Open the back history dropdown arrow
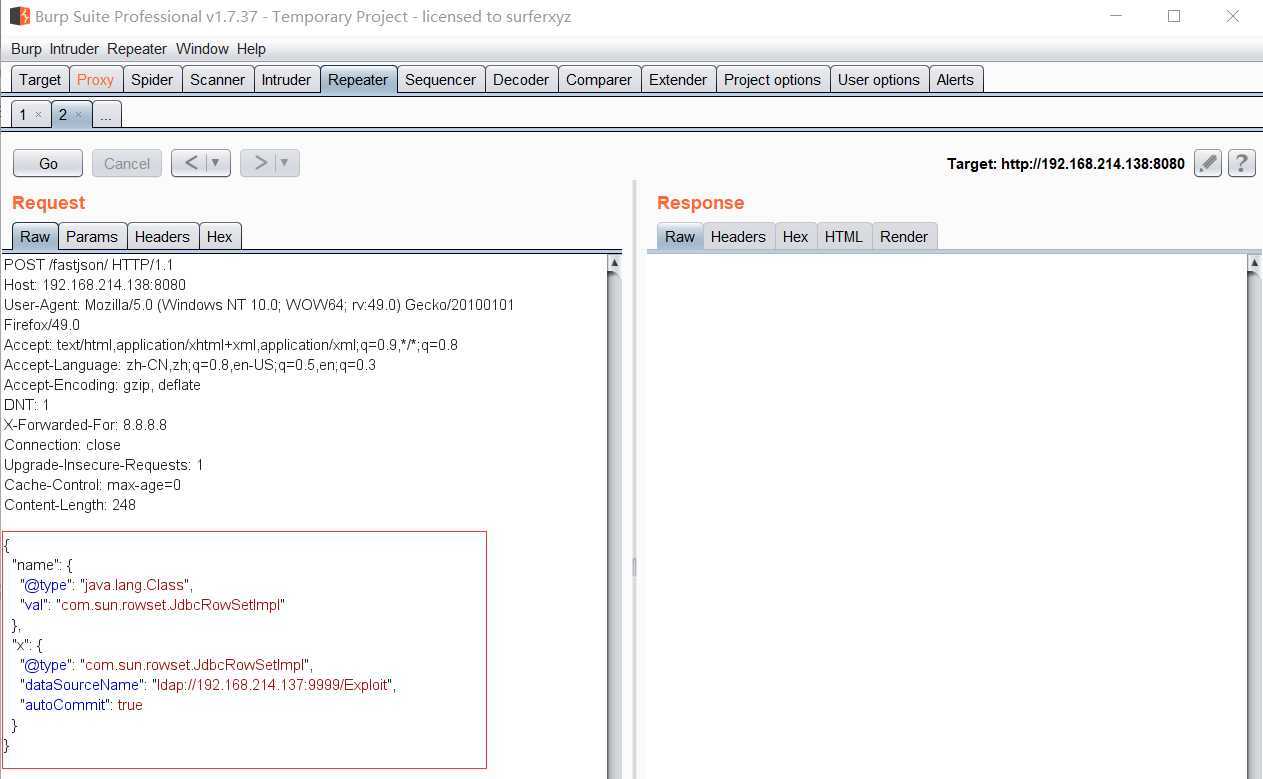 coord(217,163)
